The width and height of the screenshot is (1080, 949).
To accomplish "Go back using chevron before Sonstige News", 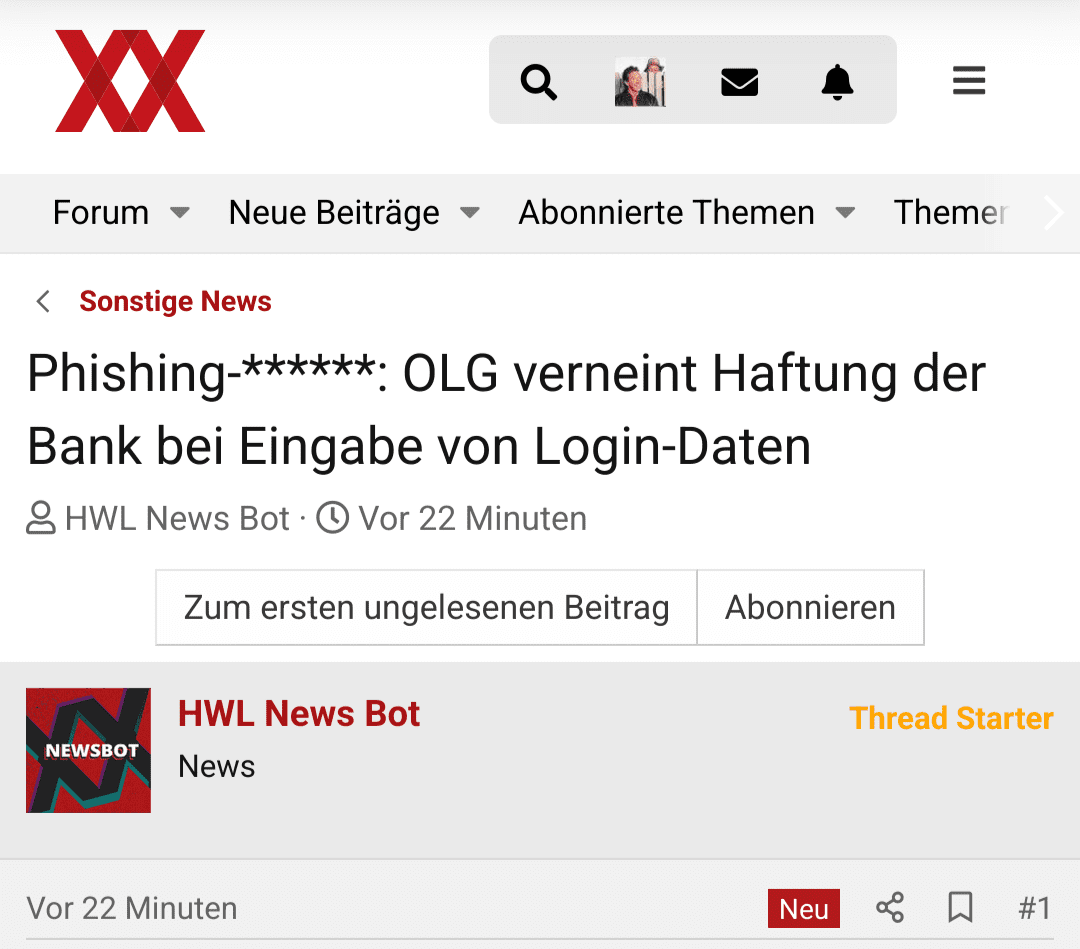I will pyautogui.click(x=43, y=301).
